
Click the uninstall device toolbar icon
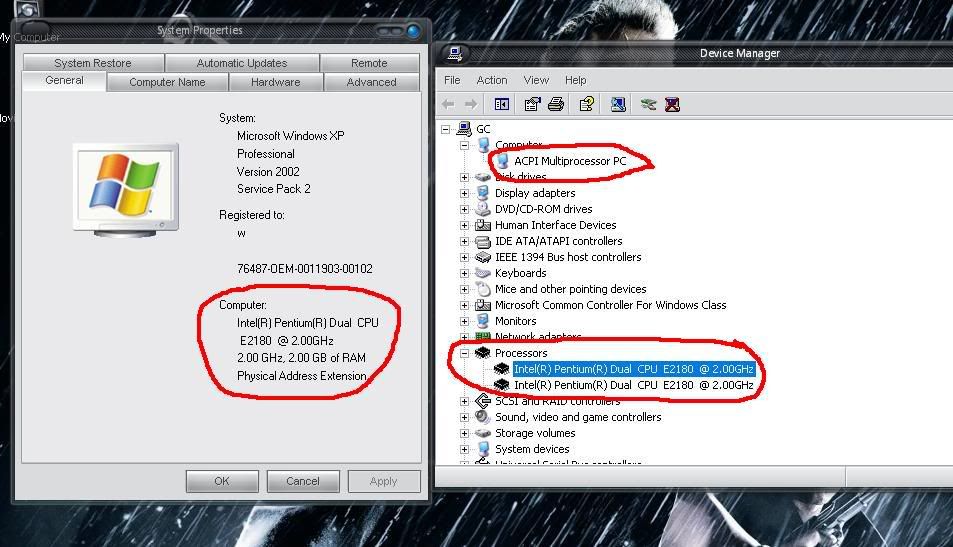coord(672,104)
